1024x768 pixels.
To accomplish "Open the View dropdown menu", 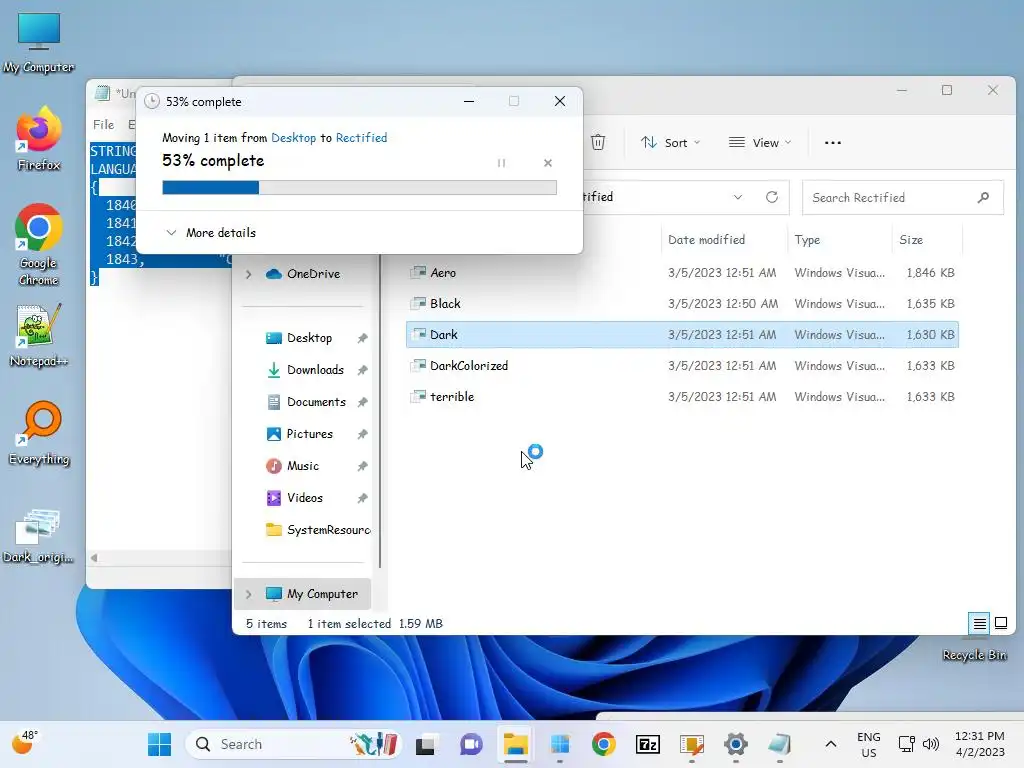I will 760,142.
